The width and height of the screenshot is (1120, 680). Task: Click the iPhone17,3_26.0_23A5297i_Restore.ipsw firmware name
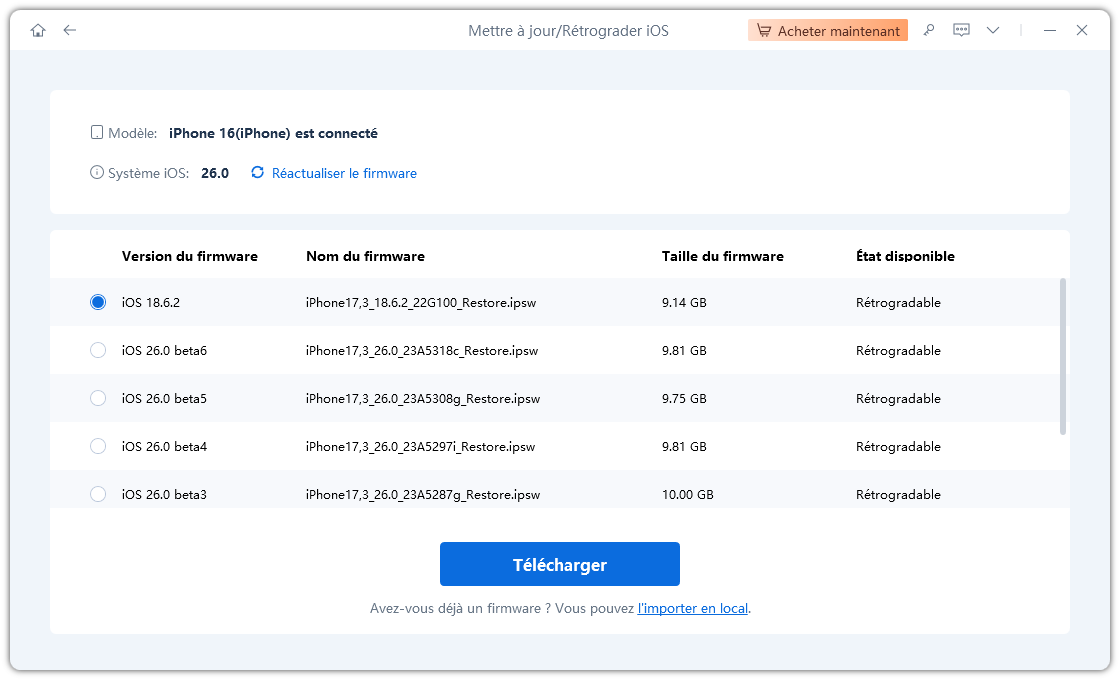[x=420, y=446]
